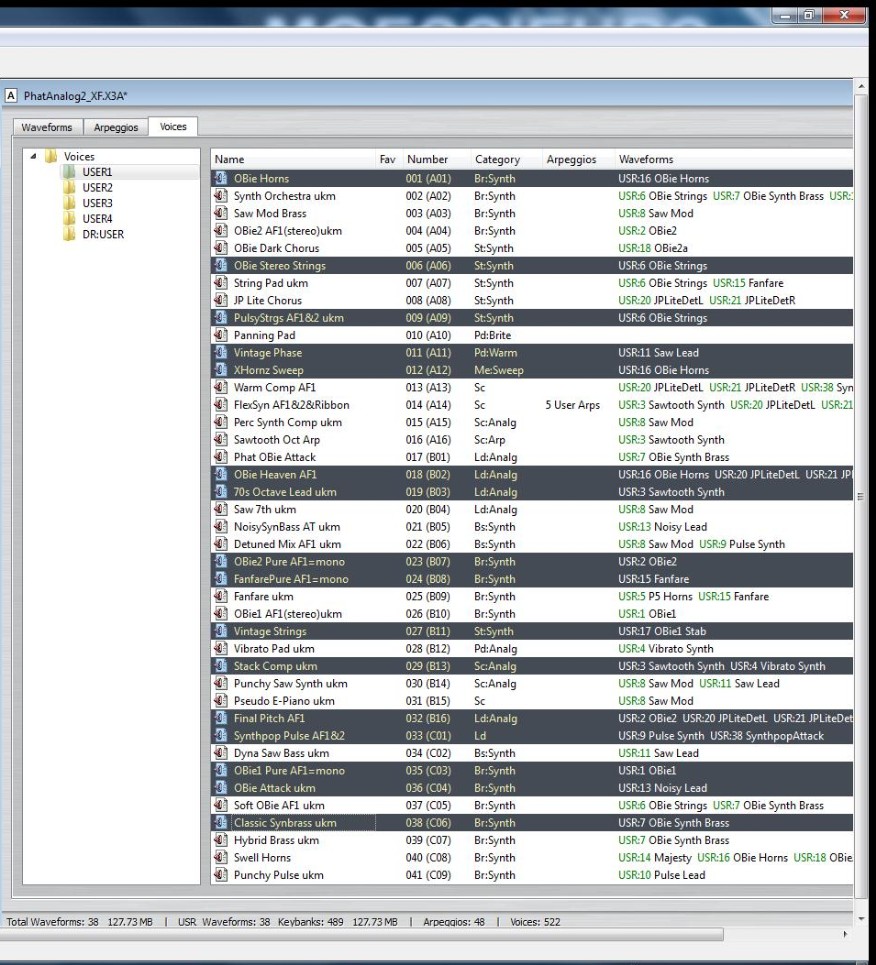Viewport: 876px width, 965px height.
Task: Sort the list by Name column header
Action: click(293, 159)
